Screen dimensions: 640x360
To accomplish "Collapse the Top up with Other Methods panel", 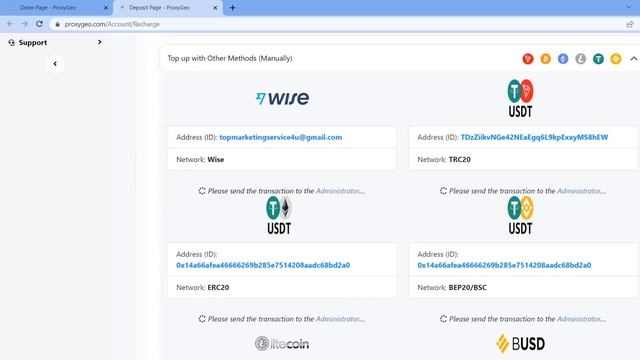I will click(x=633, y=59).
